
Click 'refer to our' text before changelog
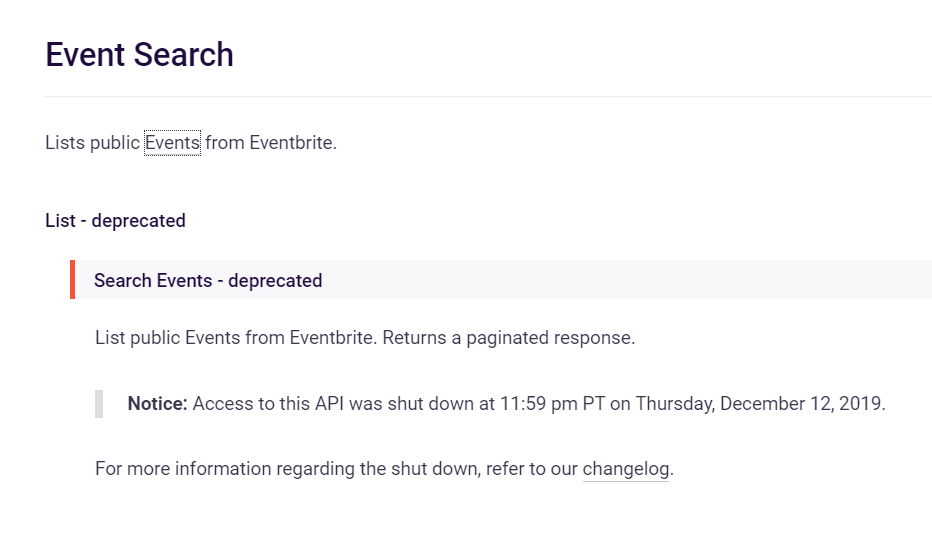532,469
